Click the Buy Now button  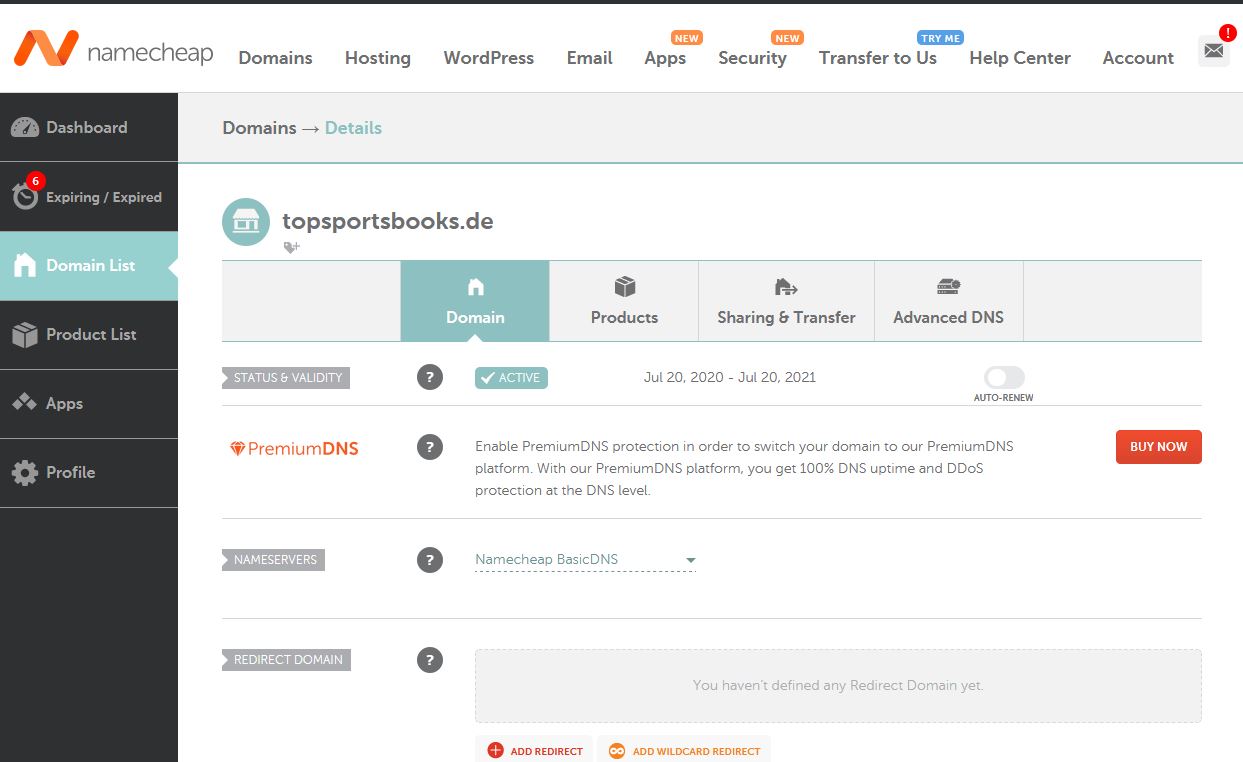point(1159,447)
